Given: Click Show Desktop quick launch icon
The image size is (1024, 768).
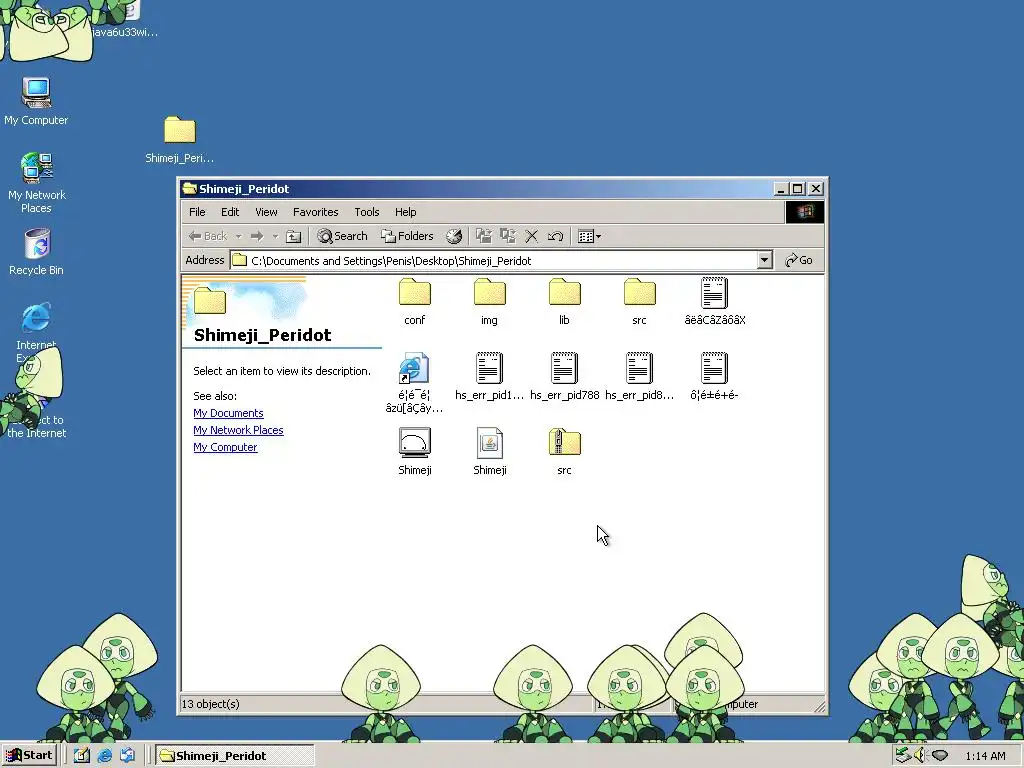Looking at the screenshot, I should tap(82, 756).
